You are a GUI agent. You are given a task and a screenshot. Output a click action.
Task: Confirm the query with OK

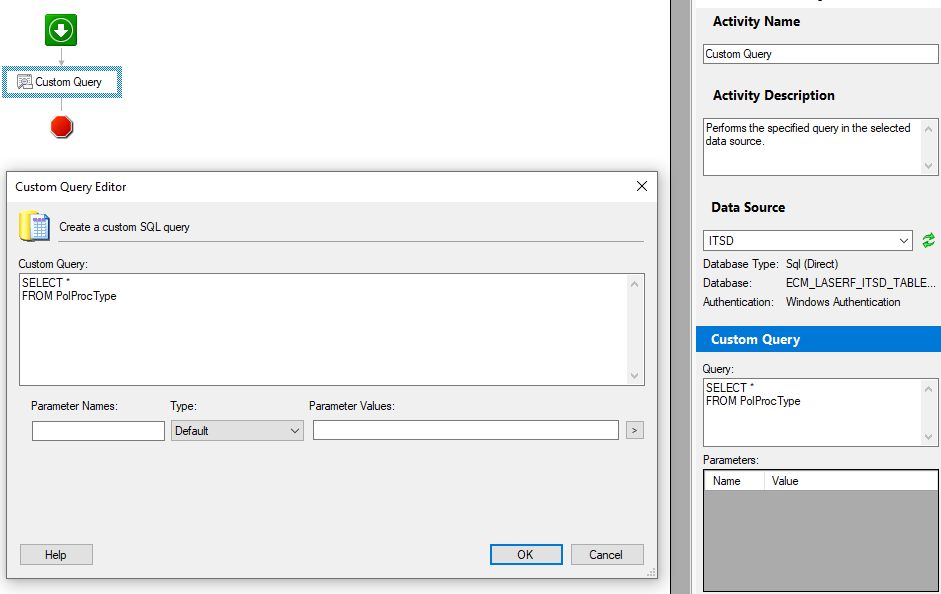526,554
